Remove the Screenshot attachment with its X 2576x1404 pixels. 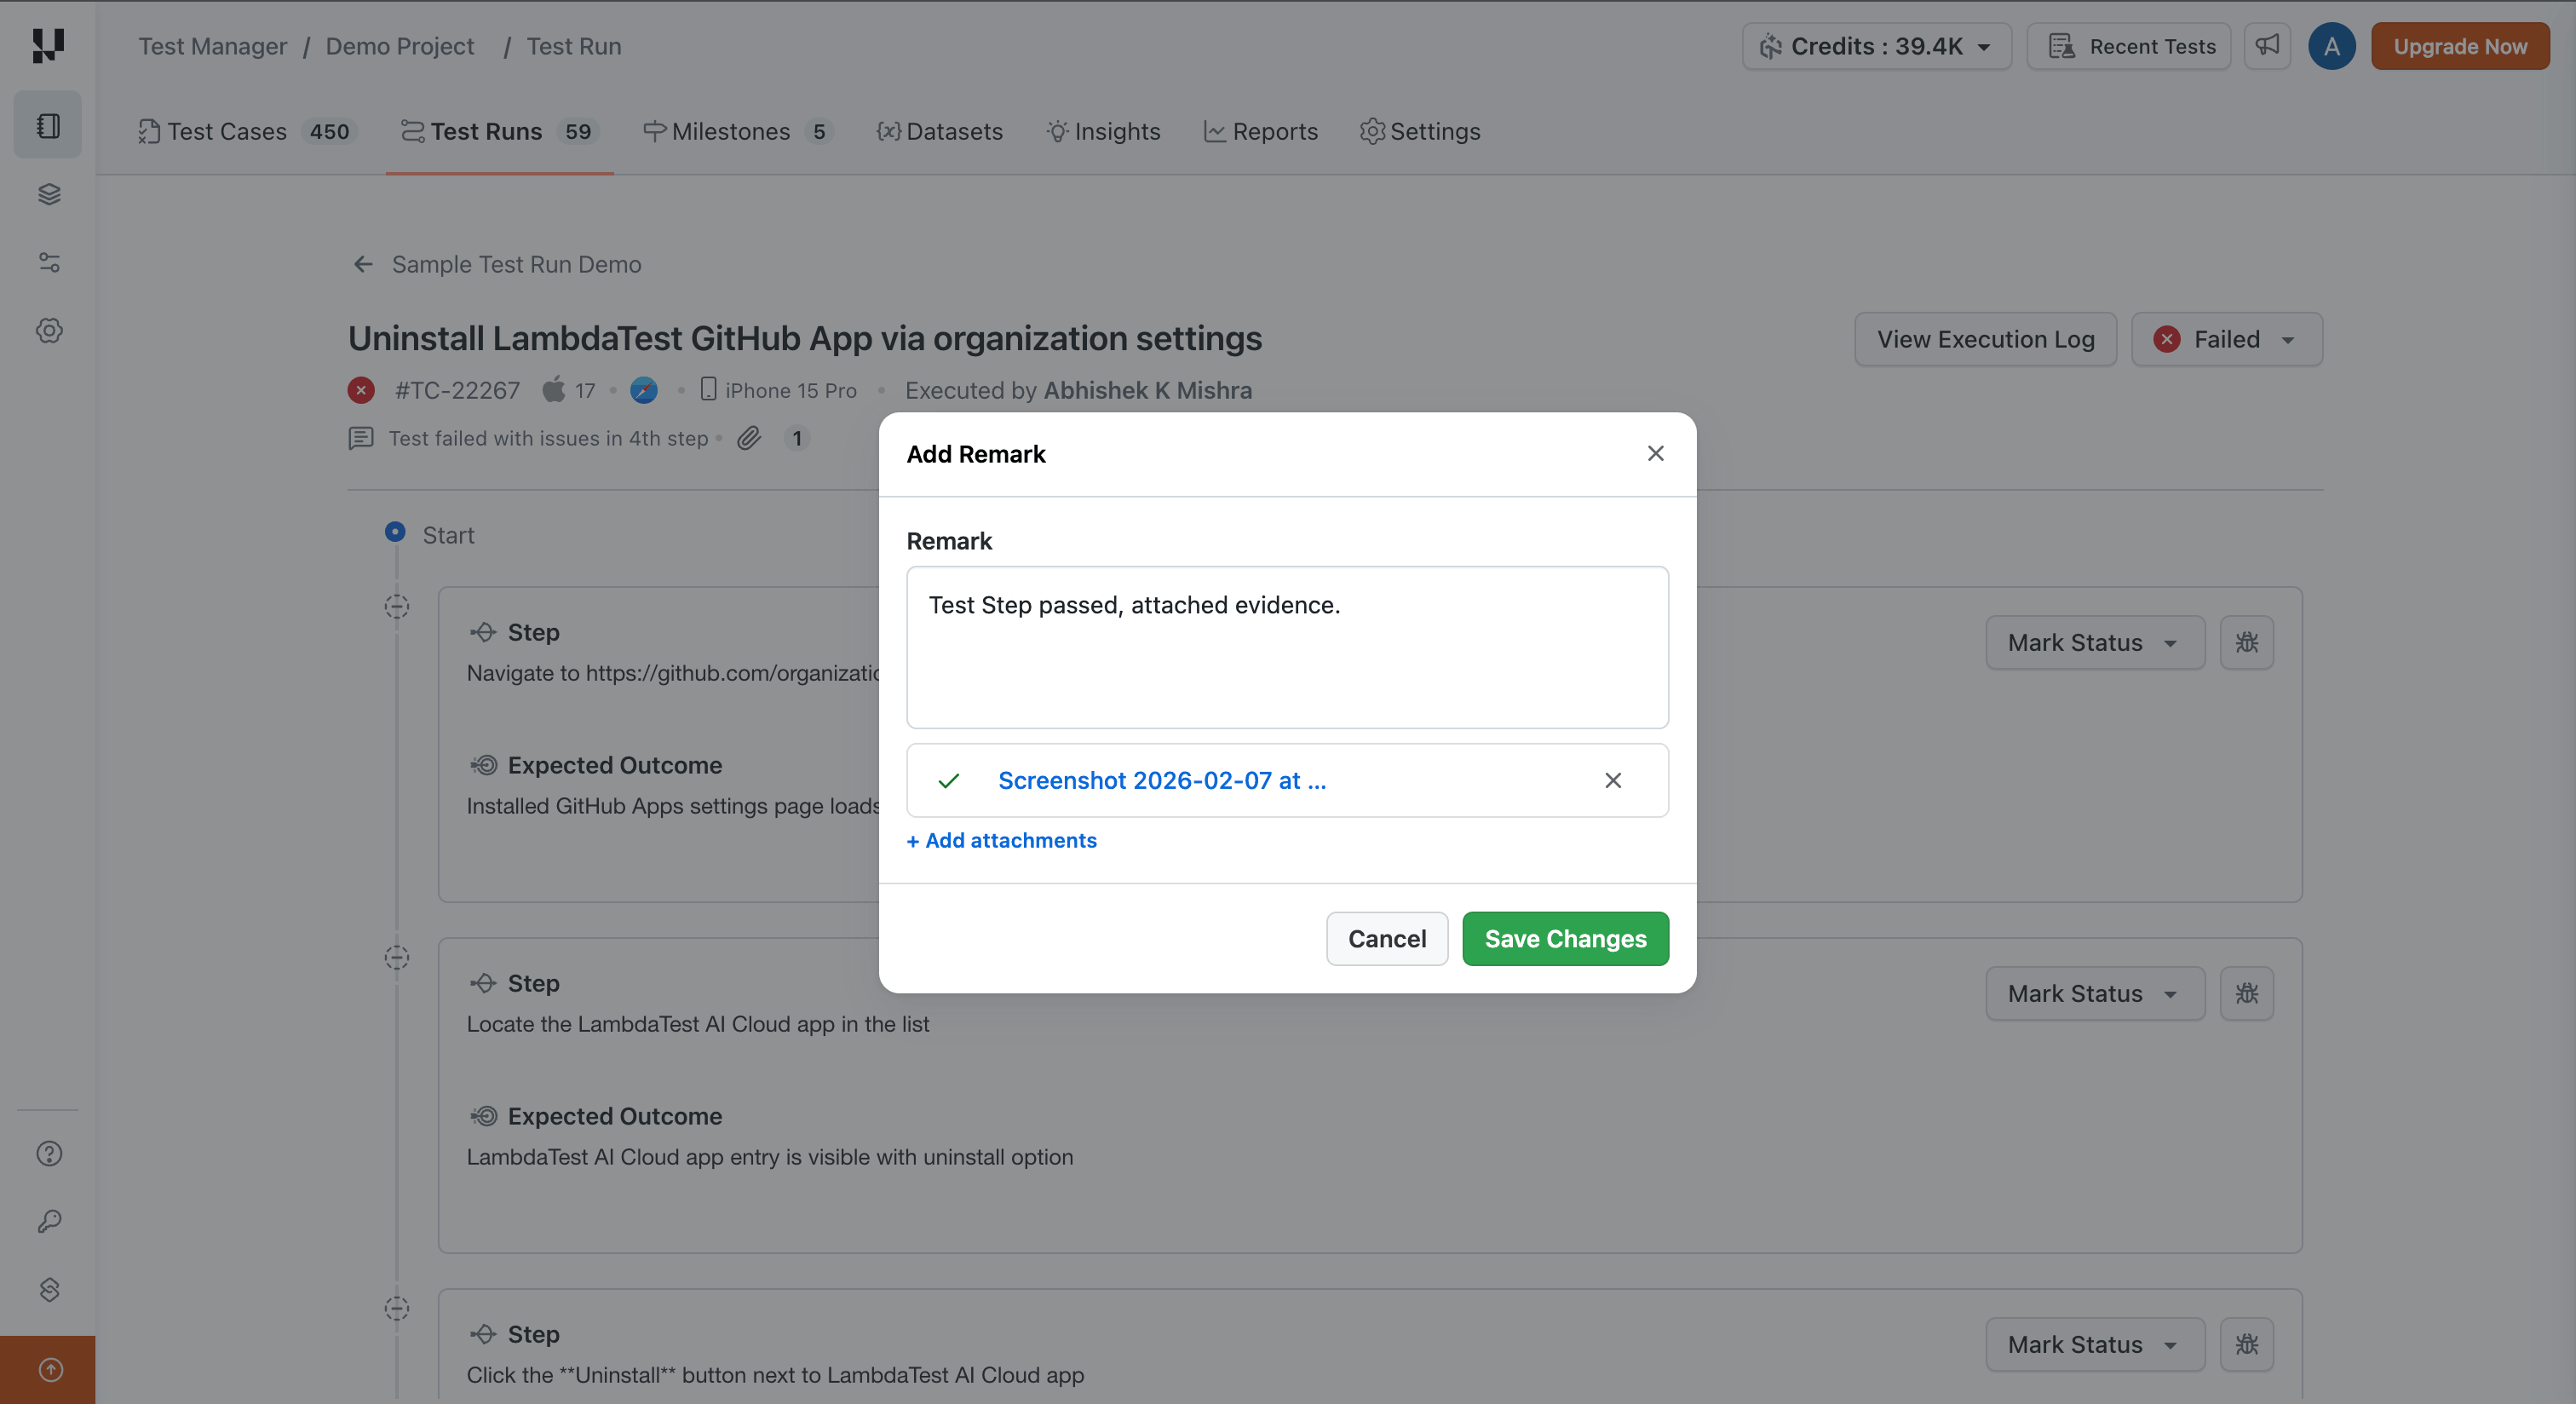click(1612, 780)
